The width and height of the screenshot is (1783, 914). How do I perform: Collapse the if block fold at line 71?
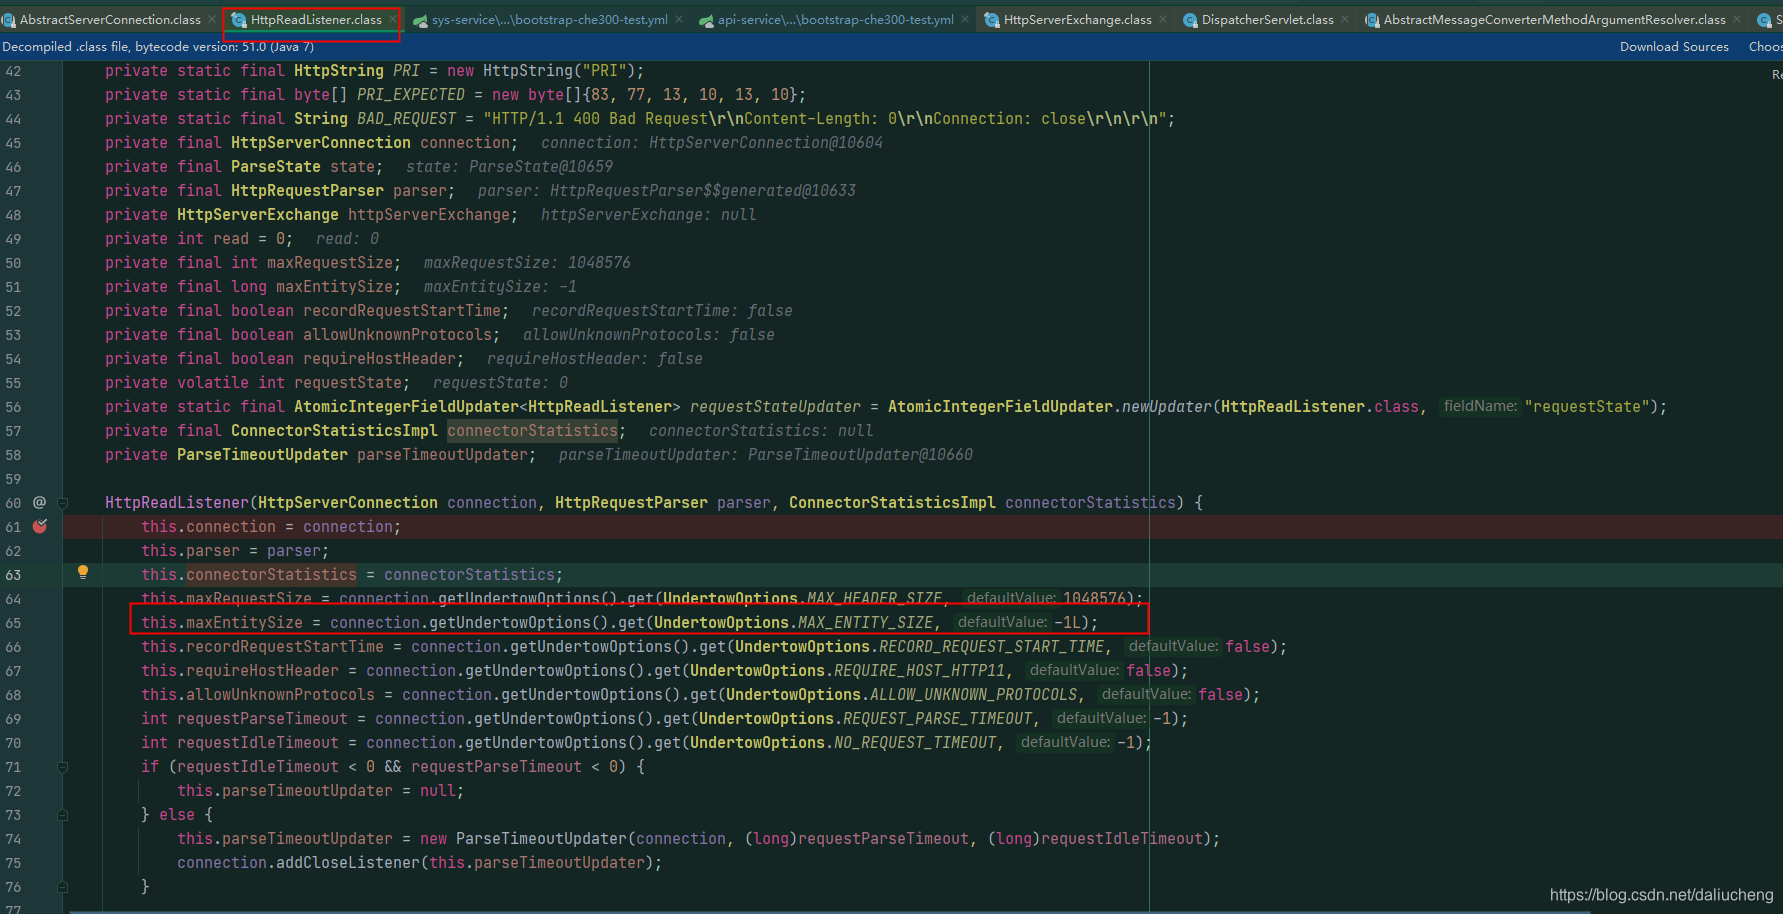coord(62,767)
